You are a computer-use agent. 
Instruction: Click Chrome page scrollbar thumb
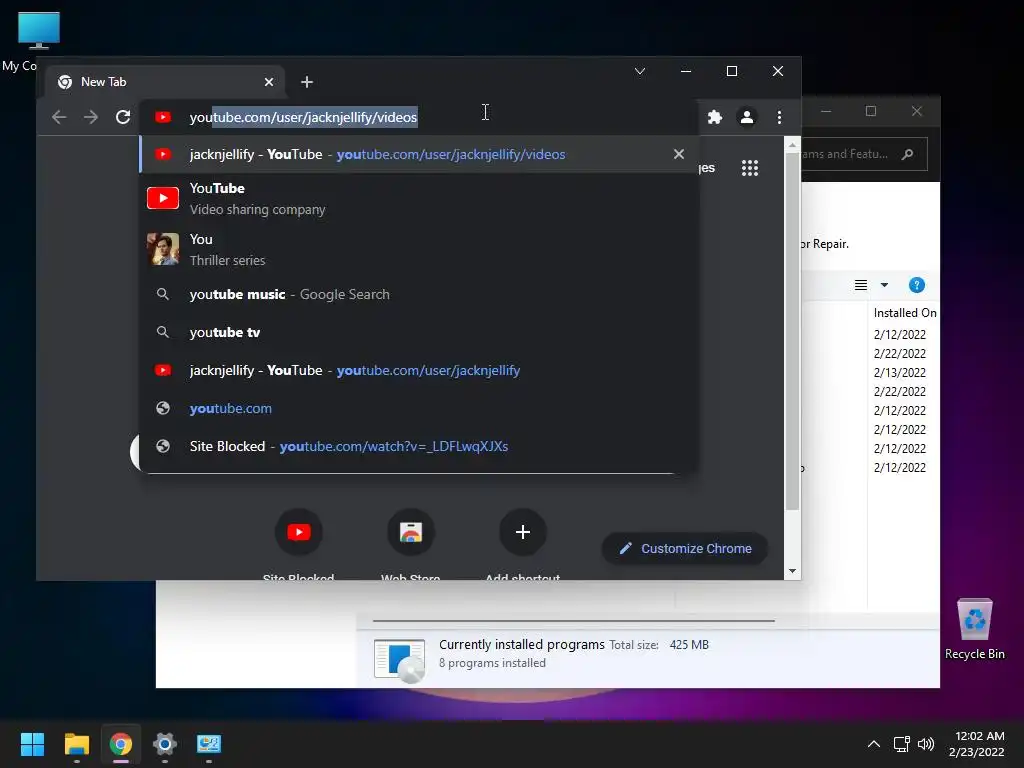(792, 331)
